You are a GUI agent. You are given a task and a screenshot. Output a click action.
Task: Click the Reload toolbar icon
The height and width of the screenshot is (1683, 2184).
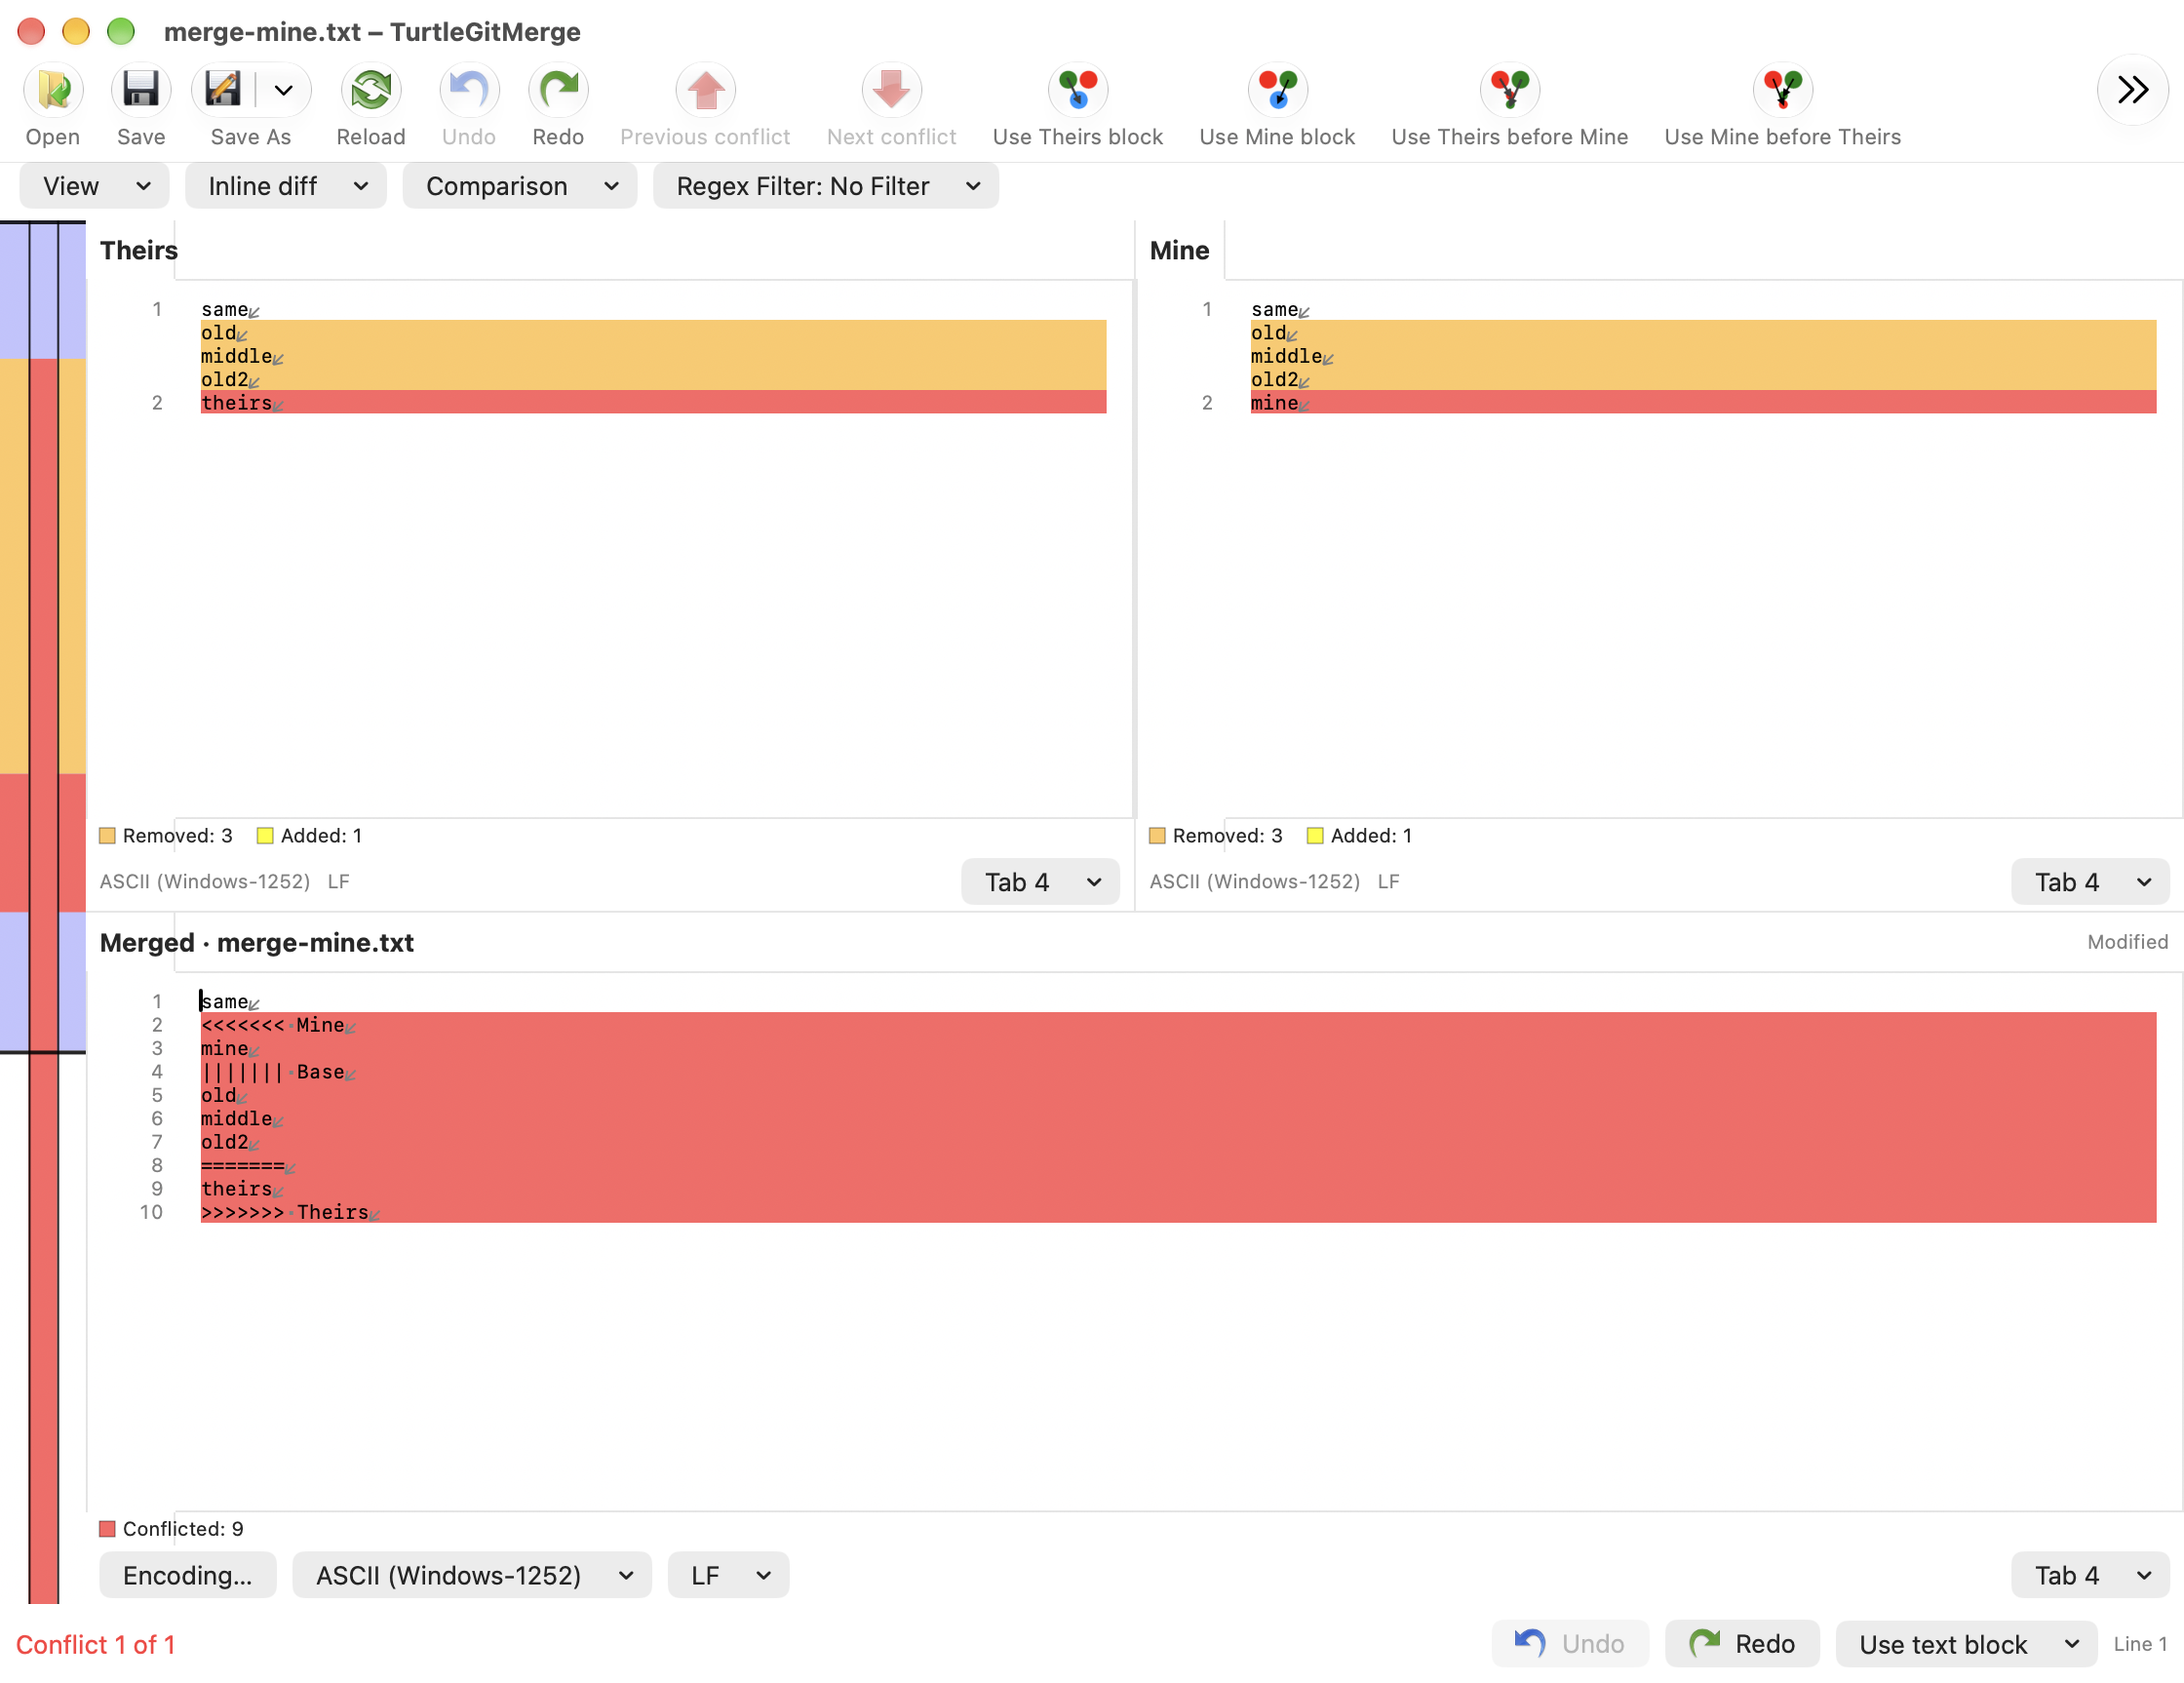[371, 90]
